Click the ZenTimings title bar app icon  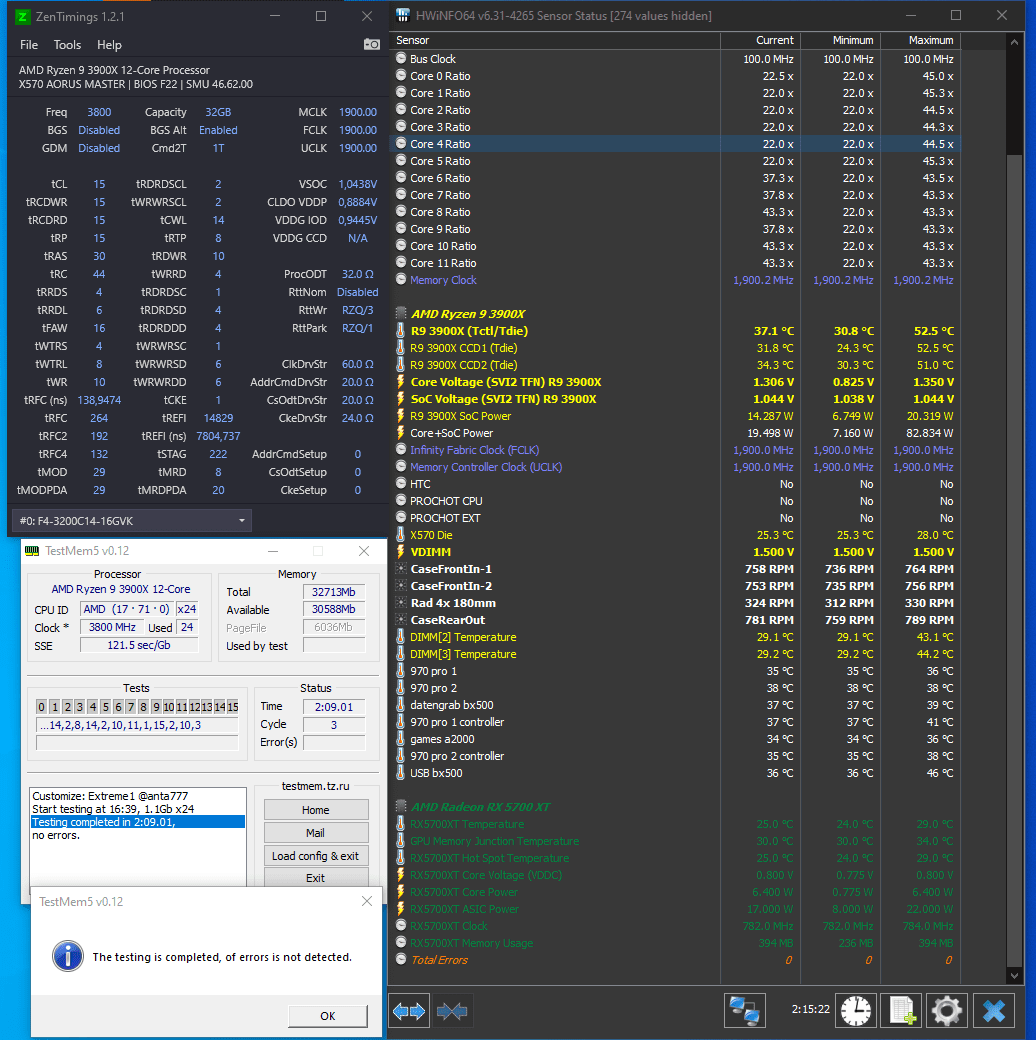click(23, 17)
